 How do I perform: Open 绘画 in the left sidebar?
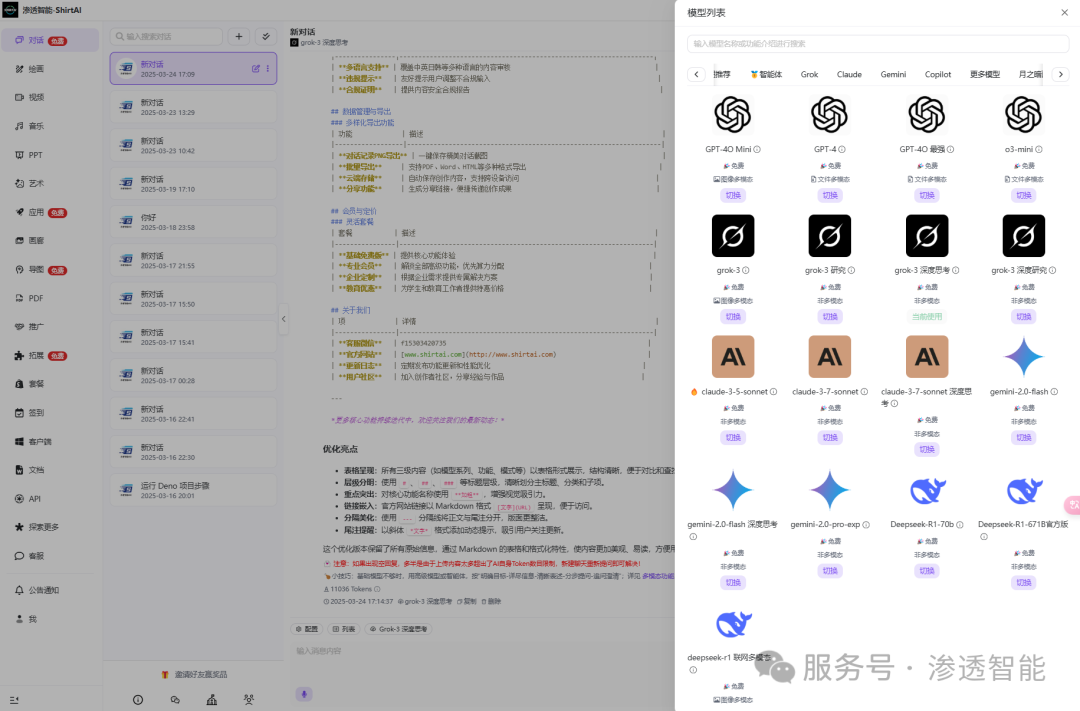(48, 69)
